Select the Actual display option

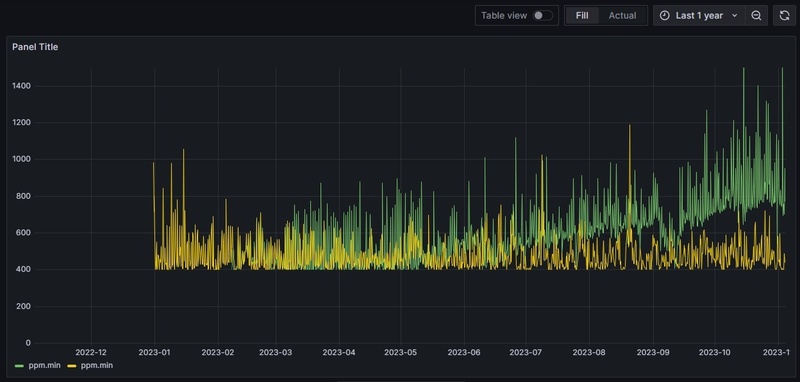click(x=622, y=15)
